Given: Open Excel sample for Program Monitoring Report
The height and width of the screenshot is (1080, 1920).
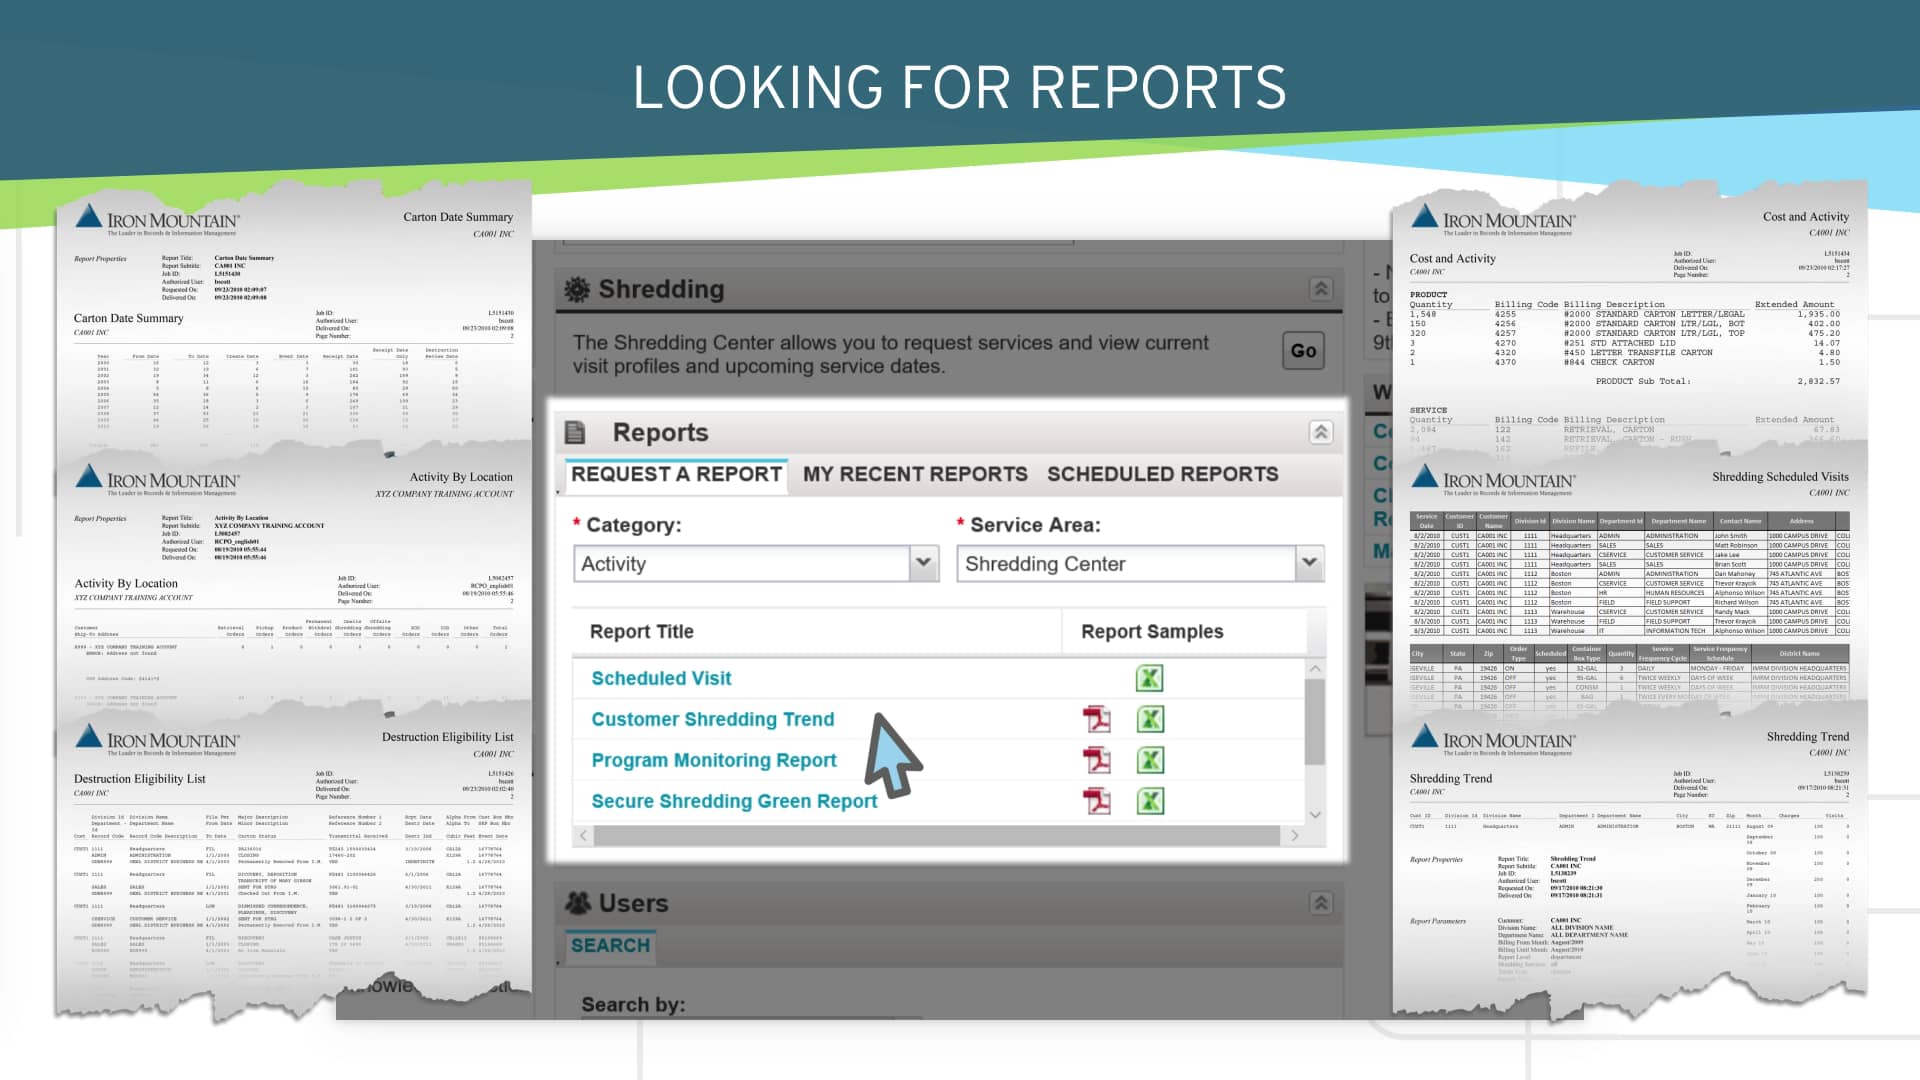Looking at the screenshot, I should (x=1149, y=761).
